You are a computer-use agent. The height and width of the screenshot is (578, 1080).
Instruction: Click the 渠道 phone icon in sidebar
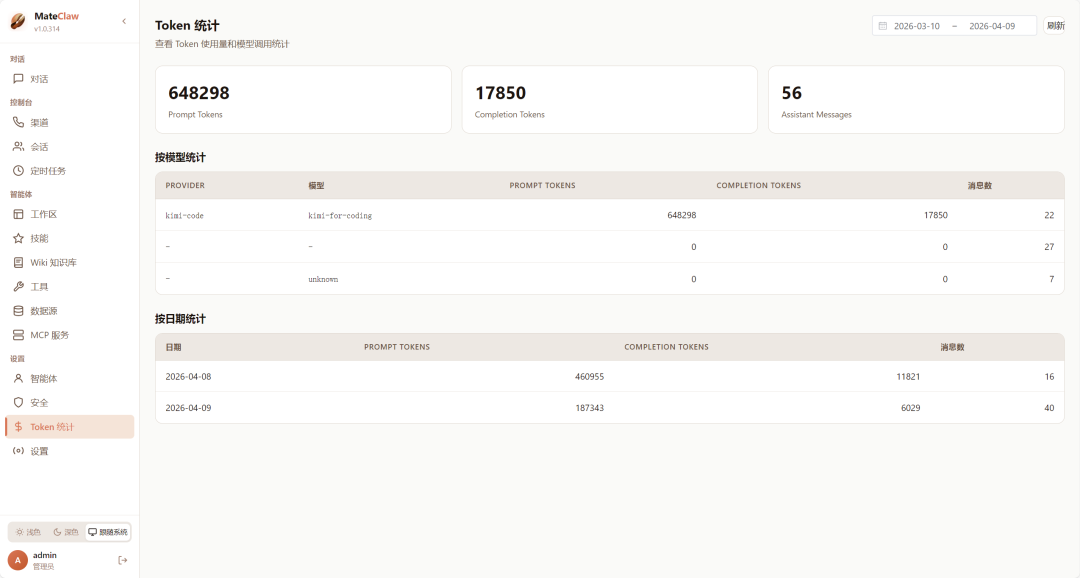(x=18, y=123)
